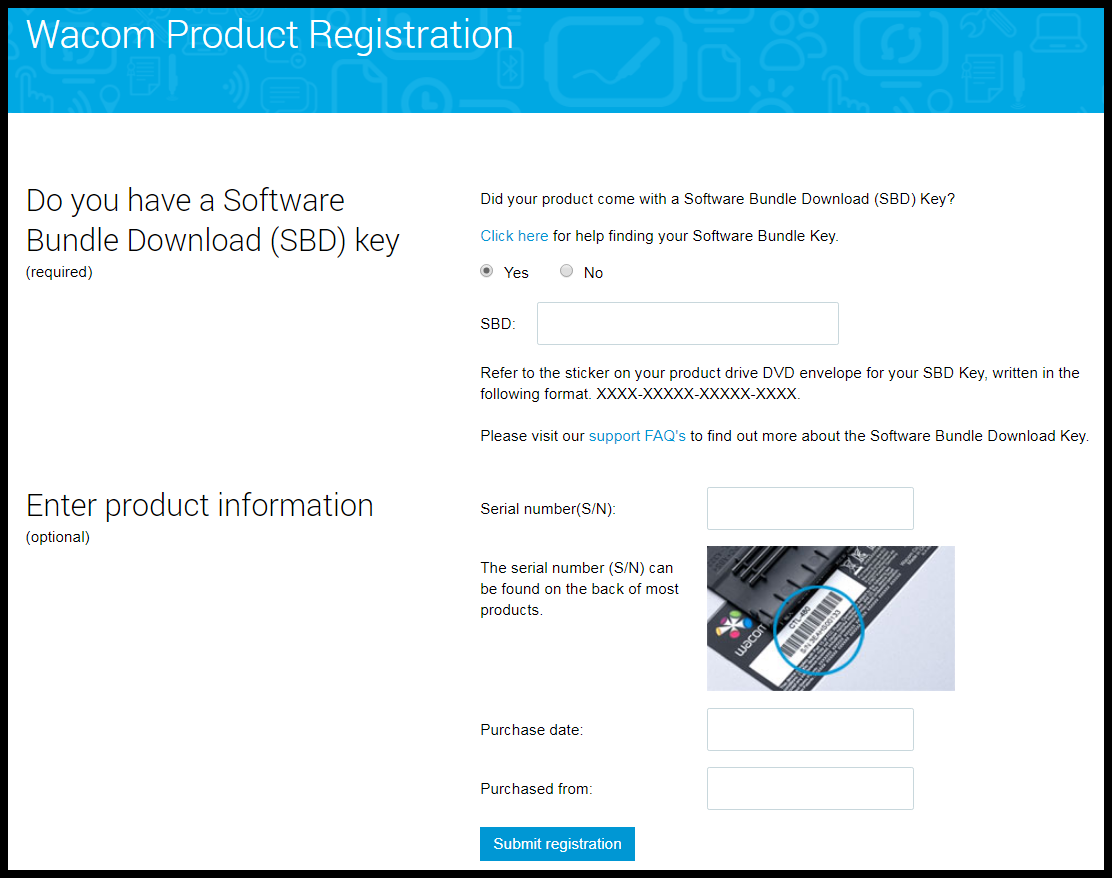Select the No radio button
1112x878 pixels.
566,271
